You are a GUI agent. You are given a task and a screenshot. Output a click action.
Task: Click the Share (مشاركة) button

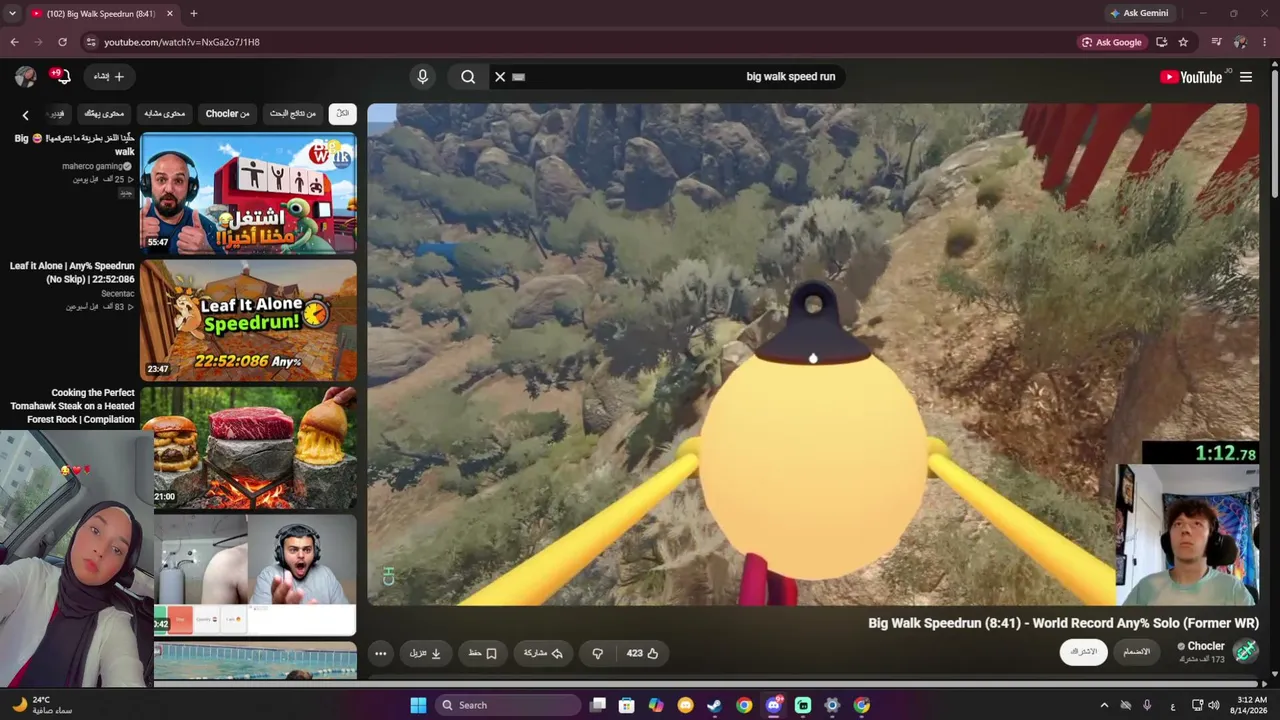543,653
